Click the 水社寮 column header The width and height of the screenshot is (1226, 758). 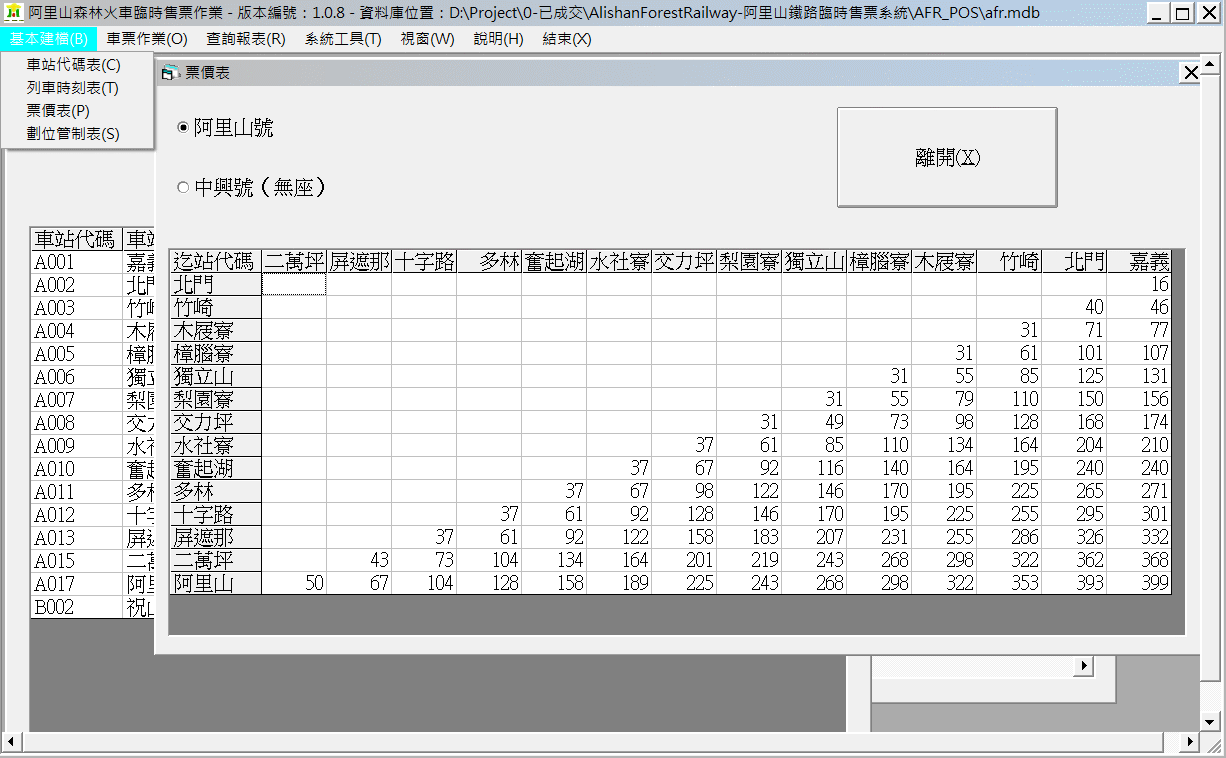(619, 262)
